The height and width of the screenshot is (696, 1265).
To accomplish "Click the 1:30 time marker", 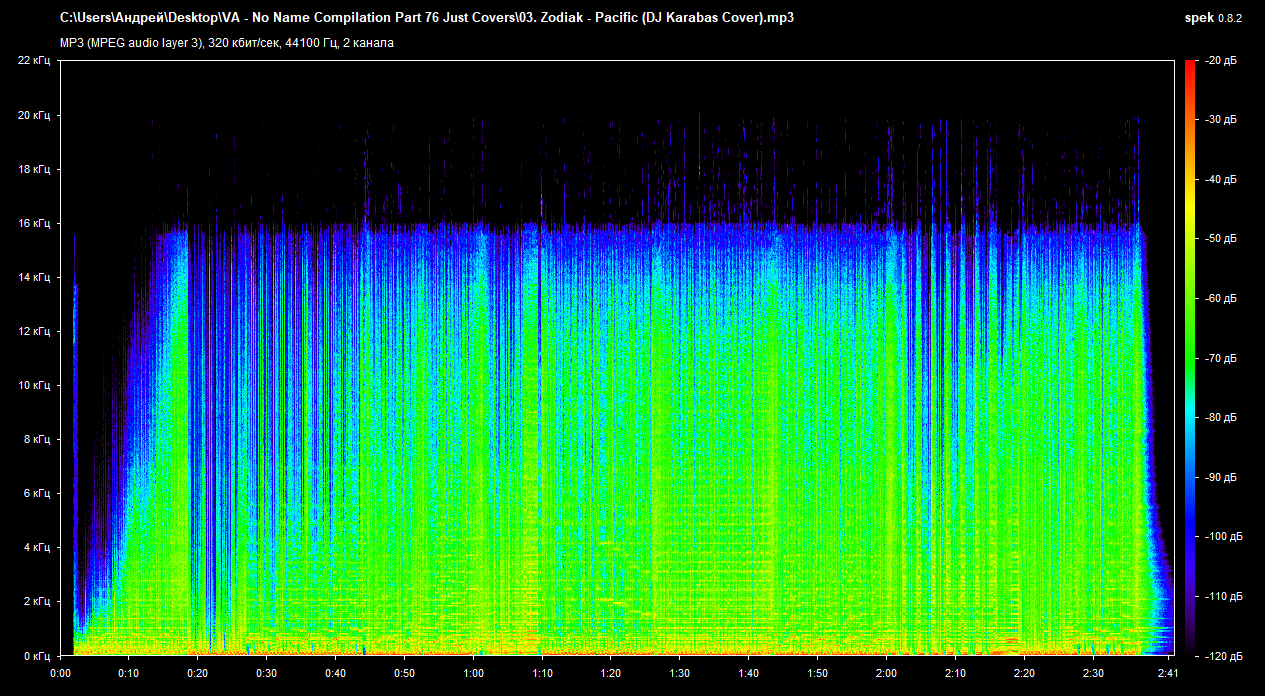I will pyautogui.click(x=680, y=673).
